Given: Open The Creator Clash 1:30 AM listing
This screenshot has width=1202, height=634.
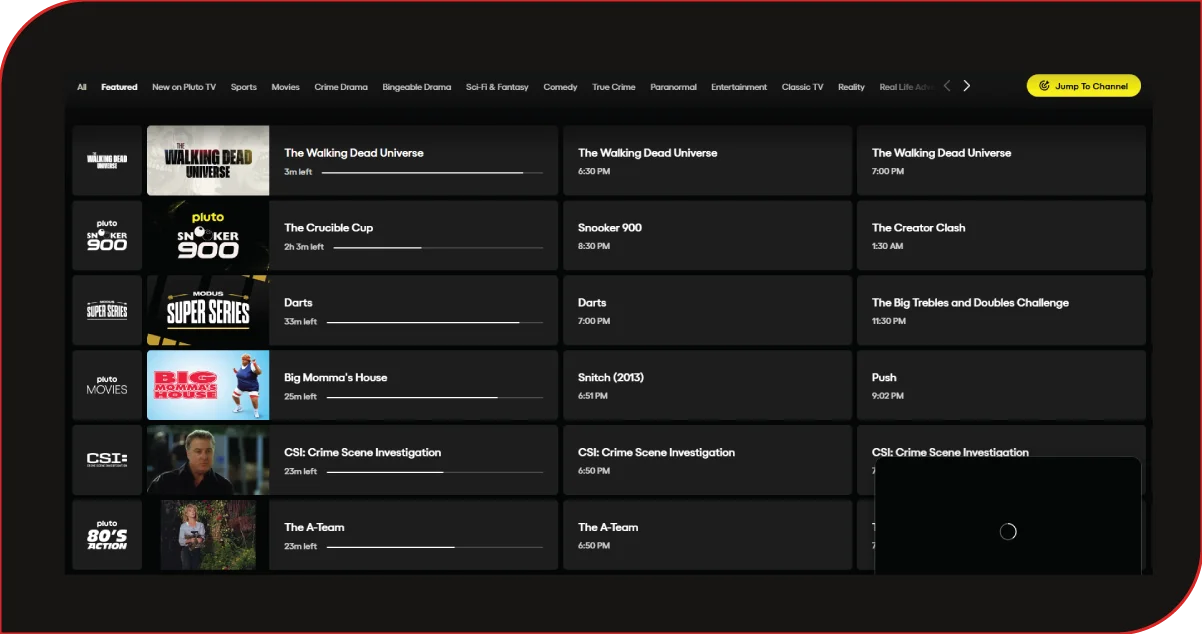Looking at the screenshot, I should [1001, 235].
